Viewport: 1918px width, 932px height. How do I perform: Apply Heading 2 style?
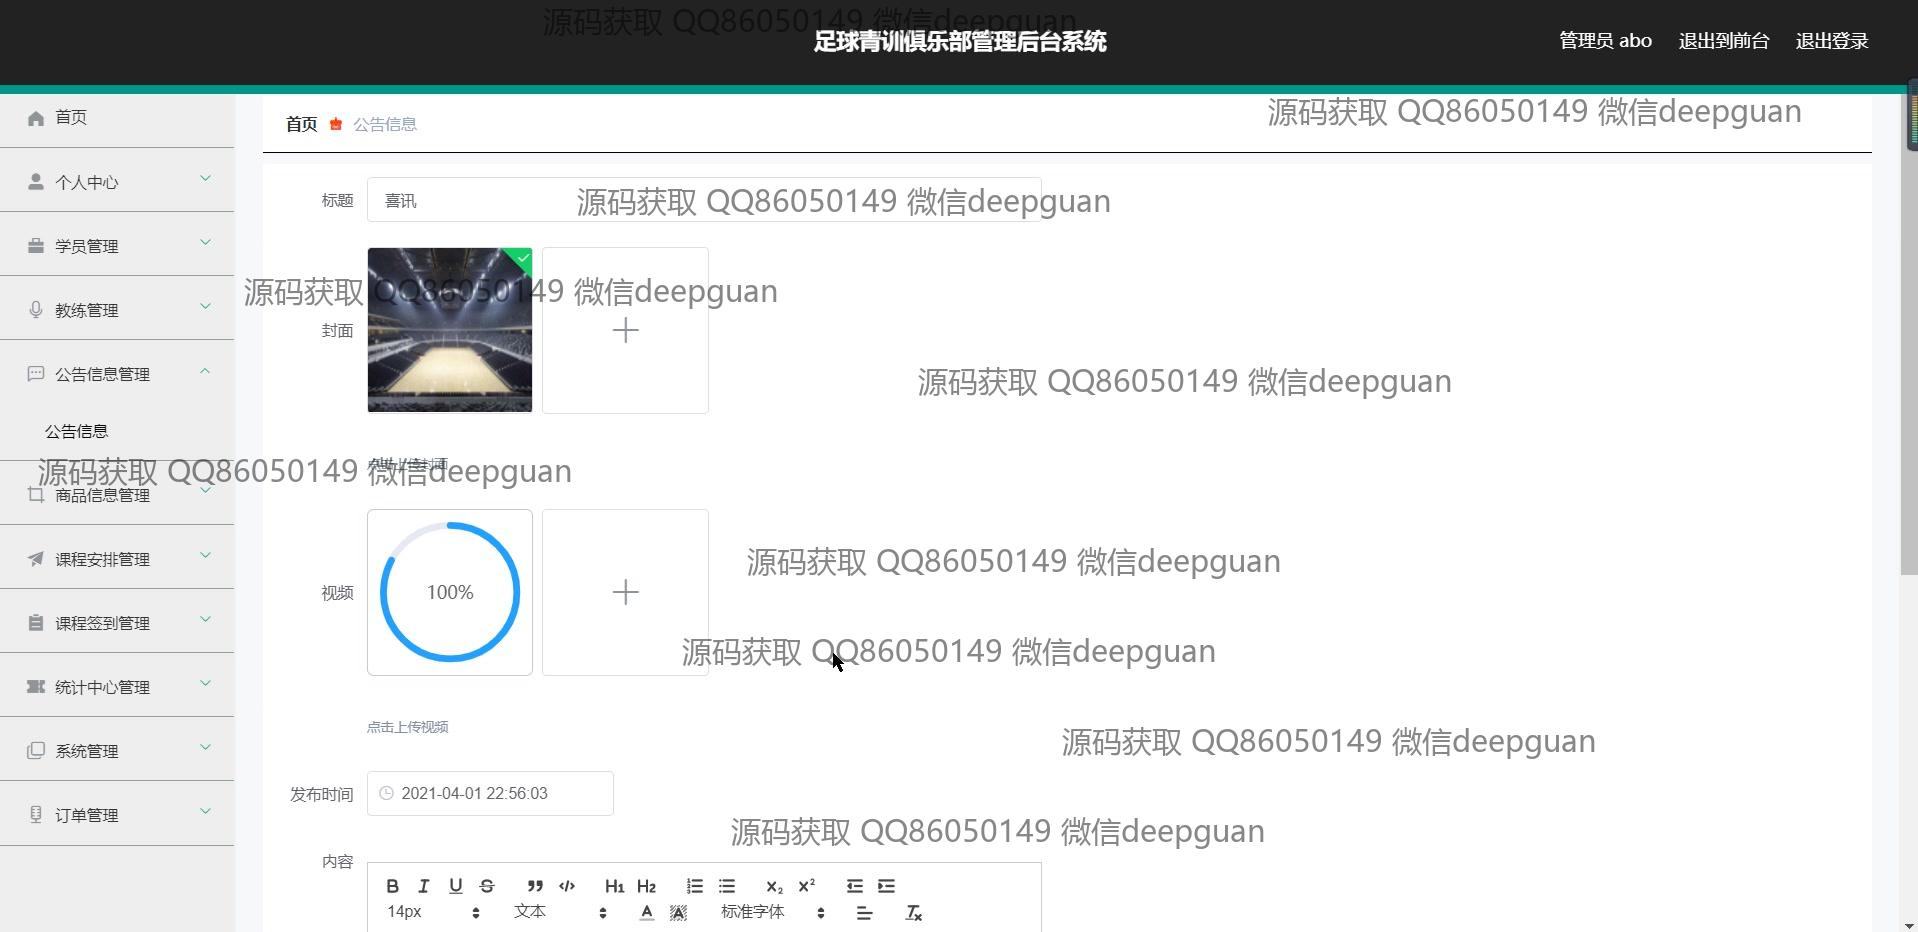point(646,886)
